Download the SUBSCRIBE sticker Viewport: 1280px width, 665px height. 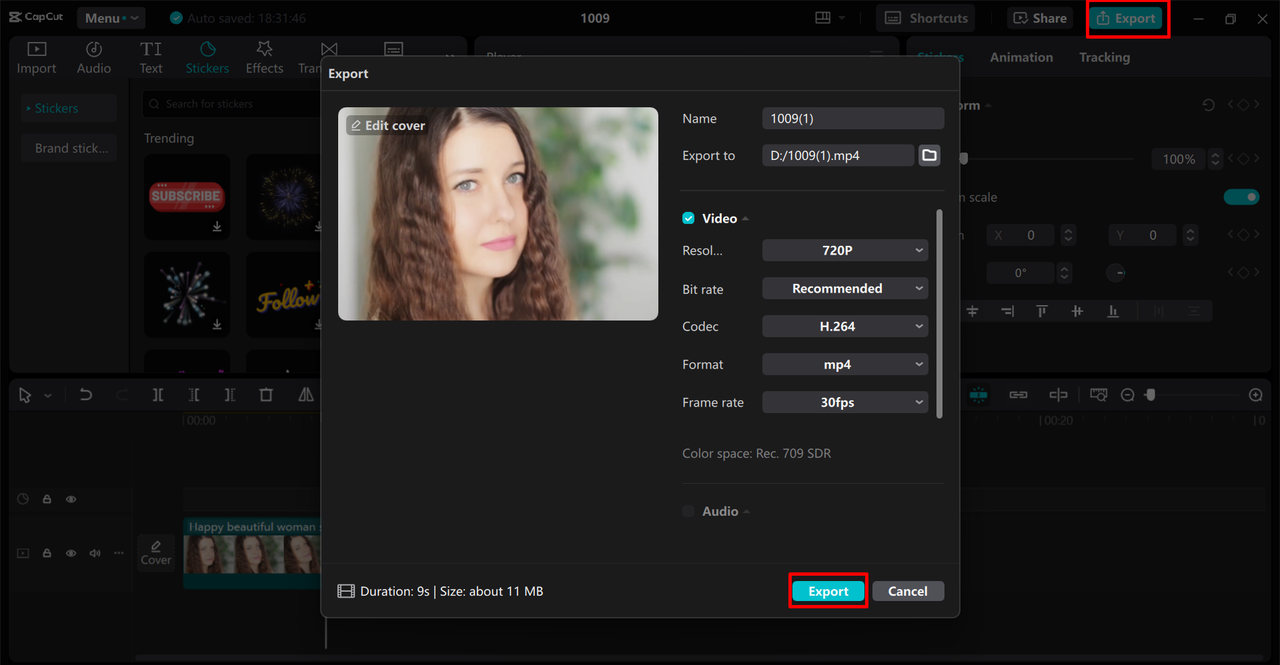(217, 227)
